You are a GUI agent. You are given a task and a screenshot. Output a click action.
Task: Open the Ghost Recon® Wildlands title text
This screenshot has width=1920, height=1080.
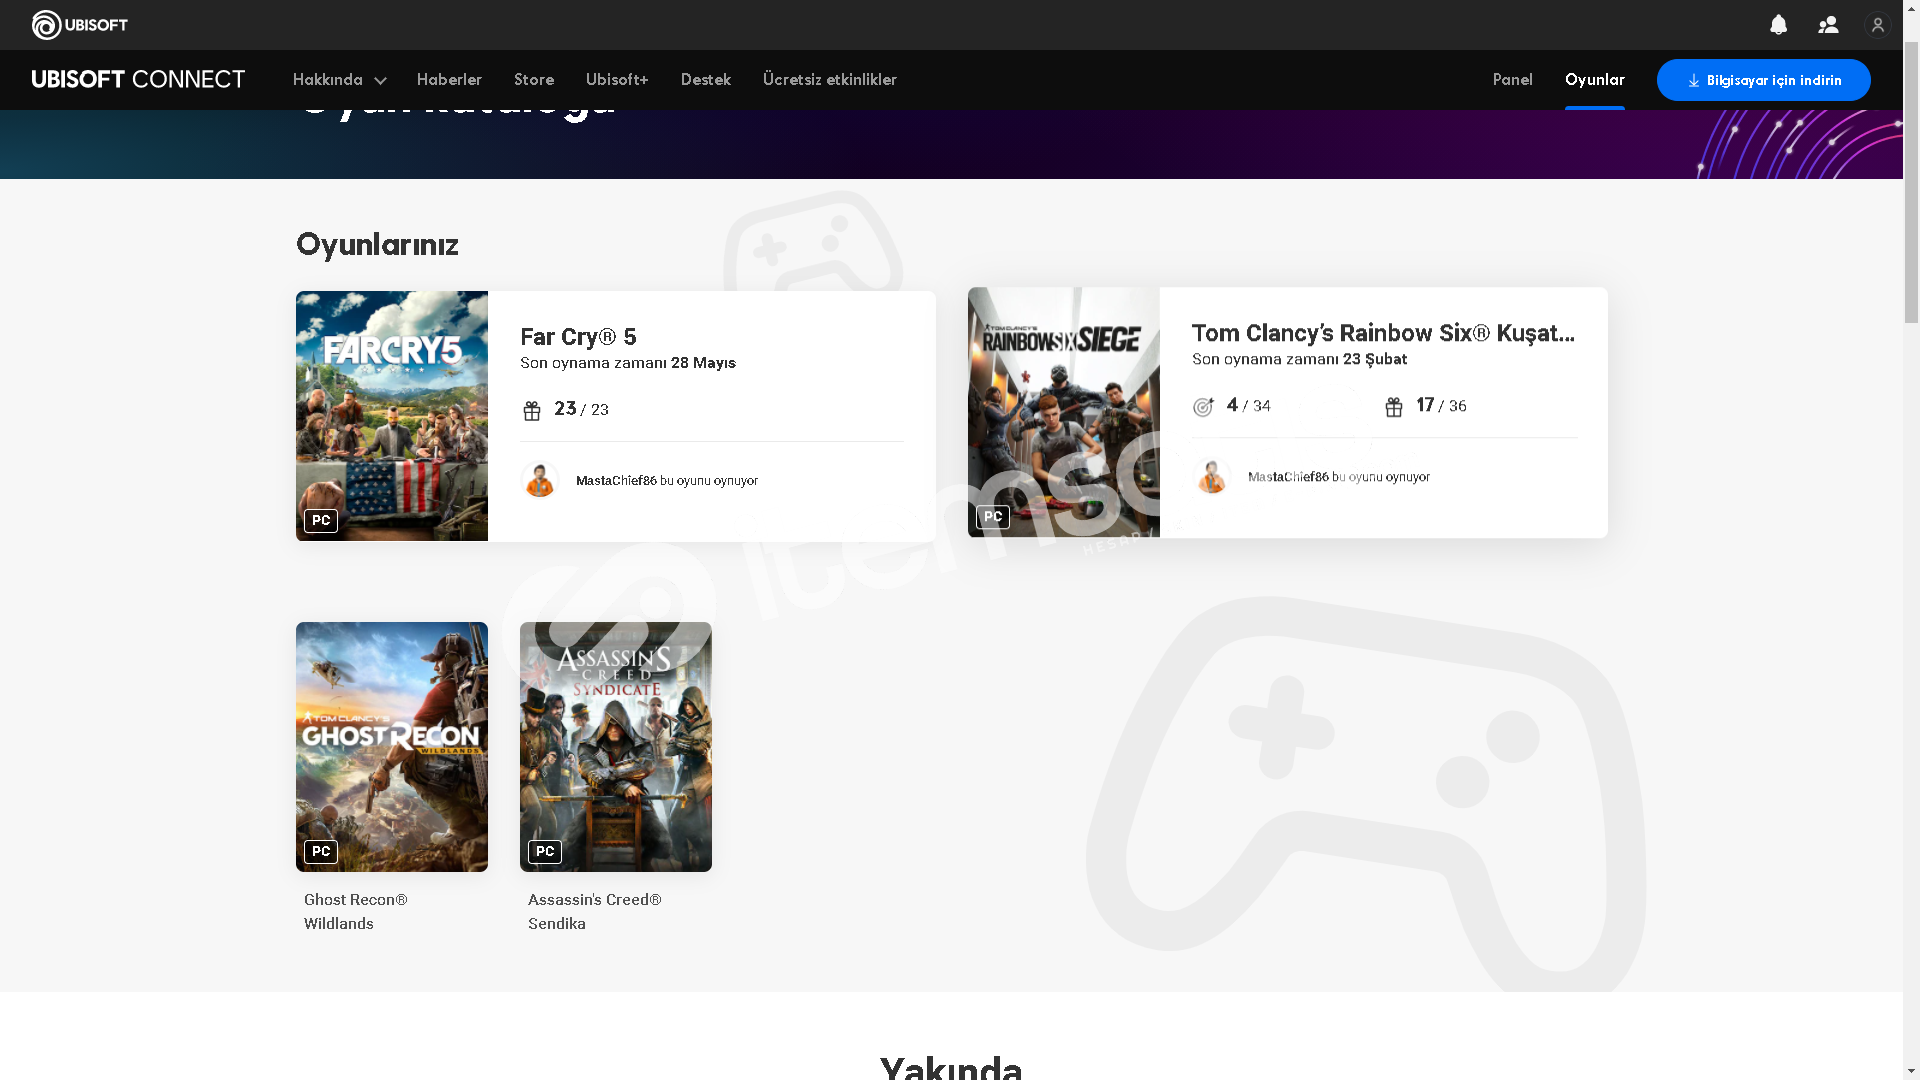[x=356, y=911]
